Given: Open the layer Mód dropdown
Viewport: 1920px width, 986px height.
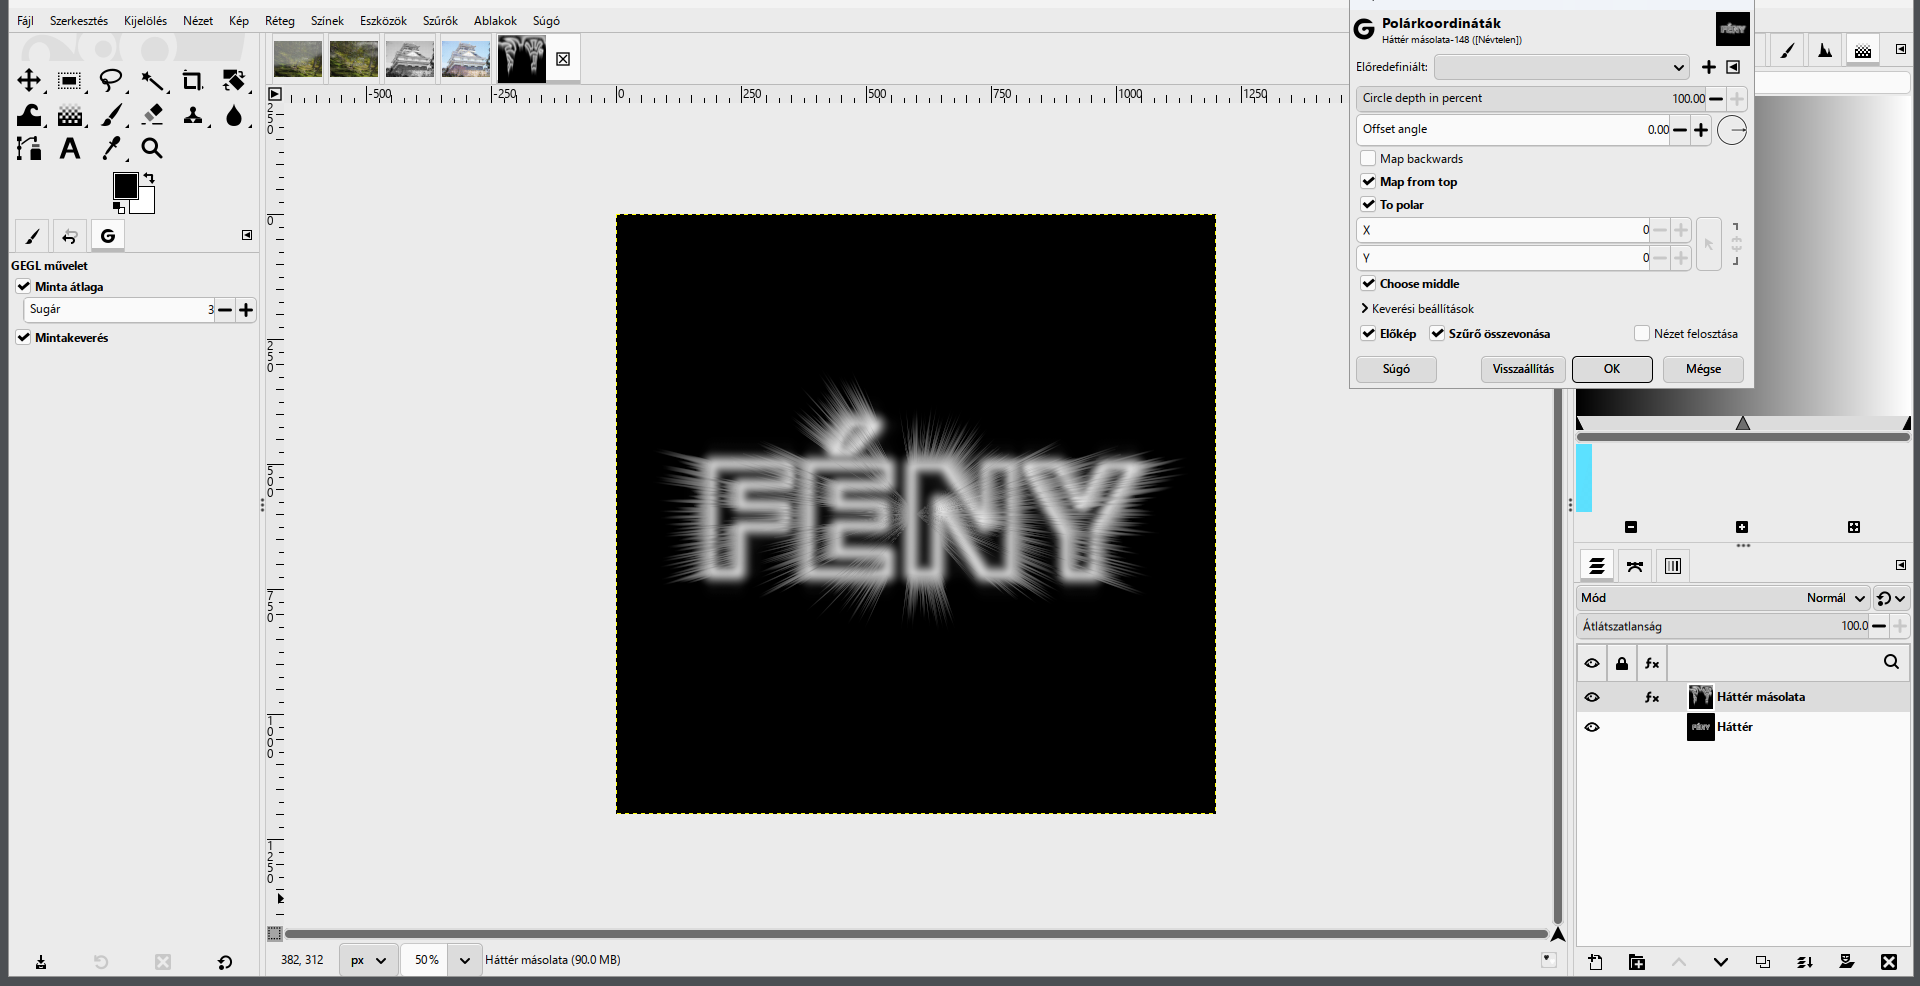Looking at the screenshot, I should (x=1723, y=598).
